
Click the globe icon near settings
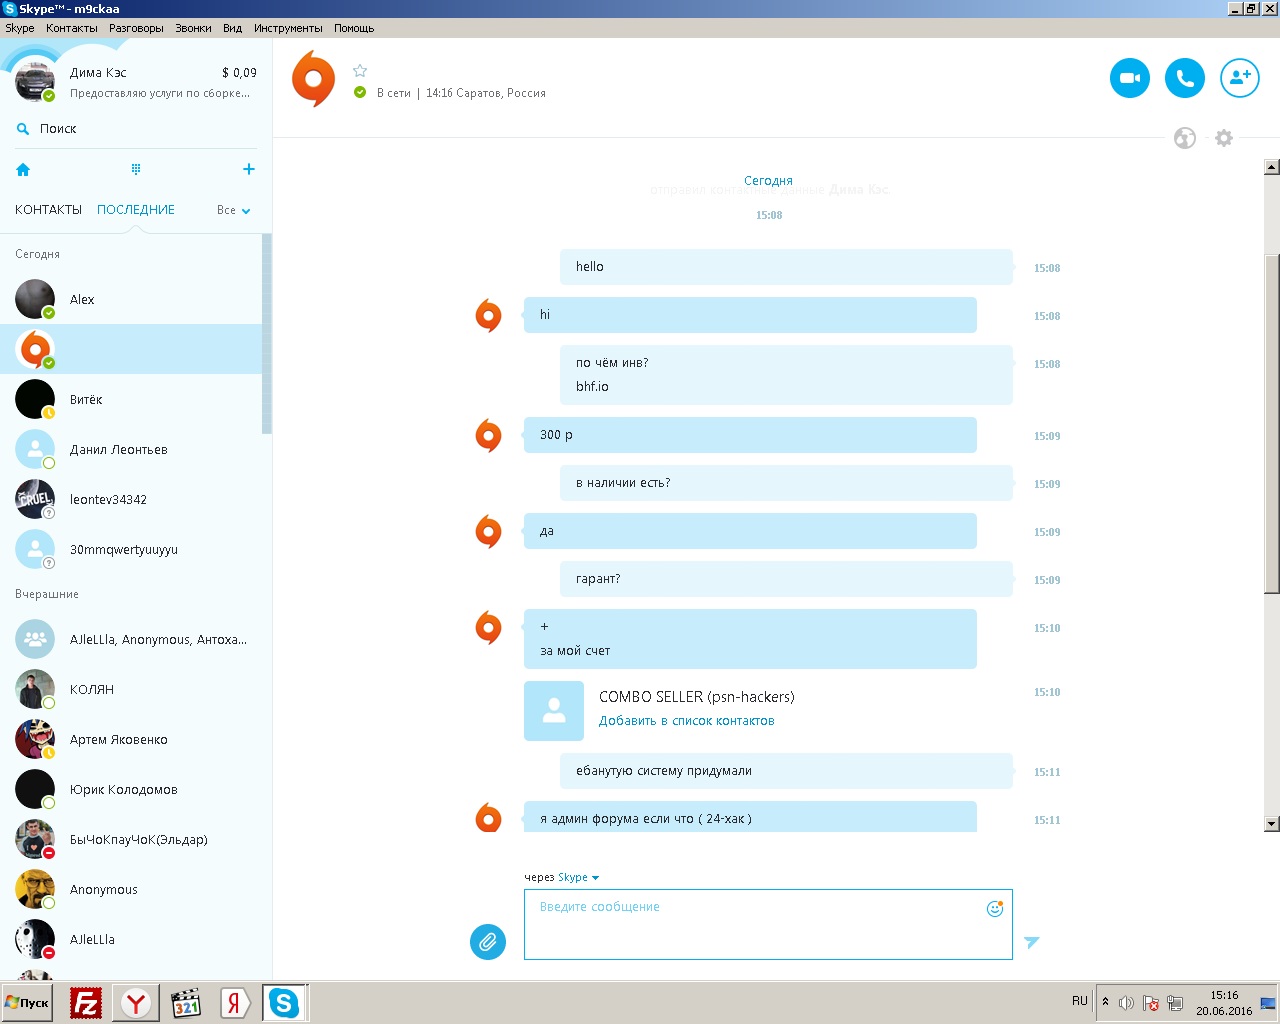click(x=1185, y=138)
